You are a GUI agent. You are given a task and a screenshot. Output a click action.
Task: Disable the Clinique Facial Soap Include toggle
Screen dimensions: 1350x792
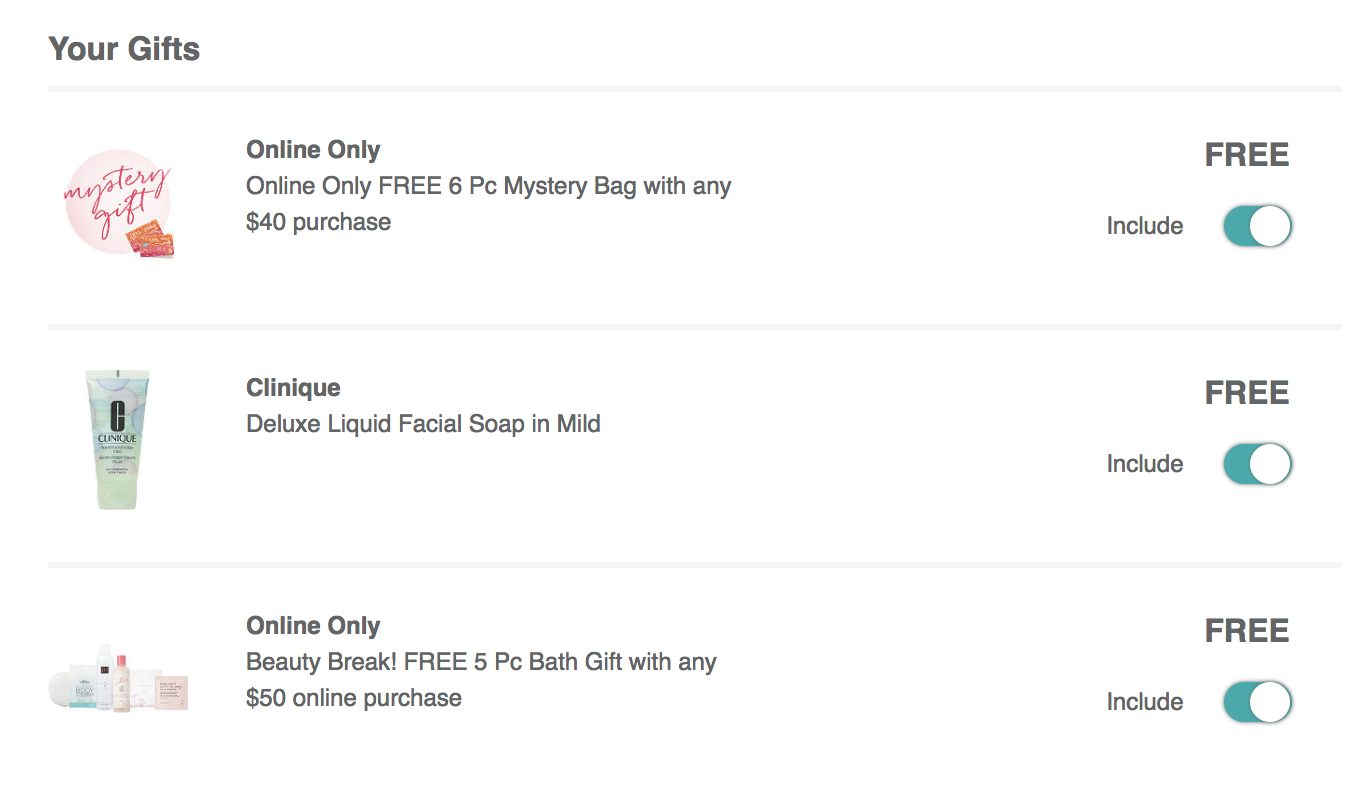[x=1257, y=464]
